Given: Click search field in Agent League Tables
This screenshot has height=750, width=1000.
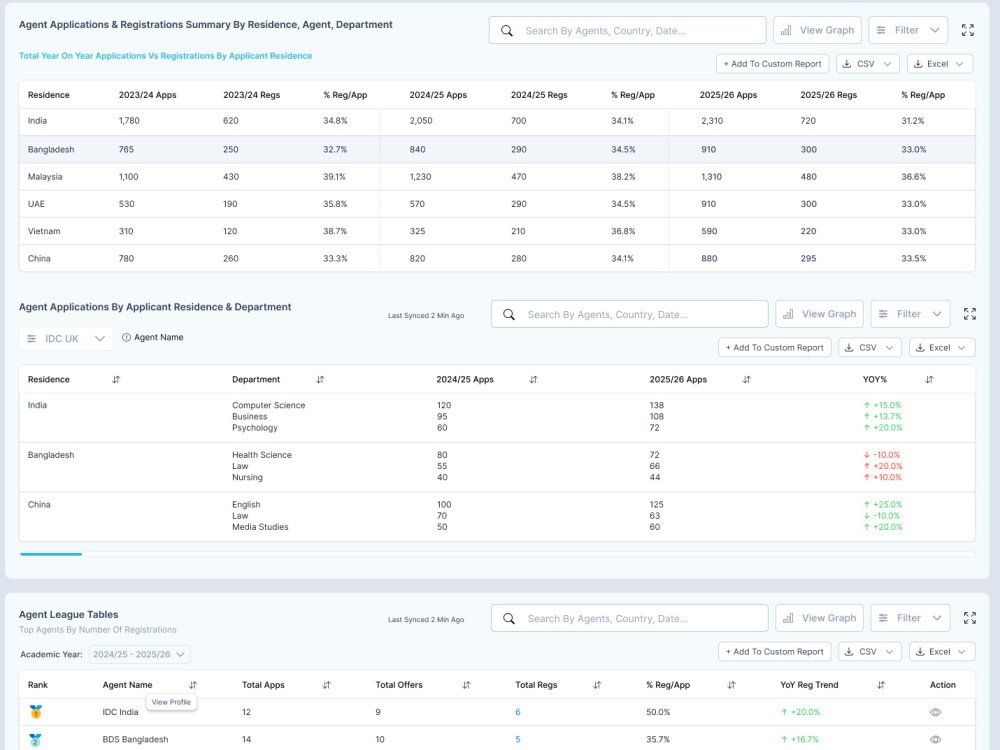Looking at the screenshot, I should [x=629, y=618].
